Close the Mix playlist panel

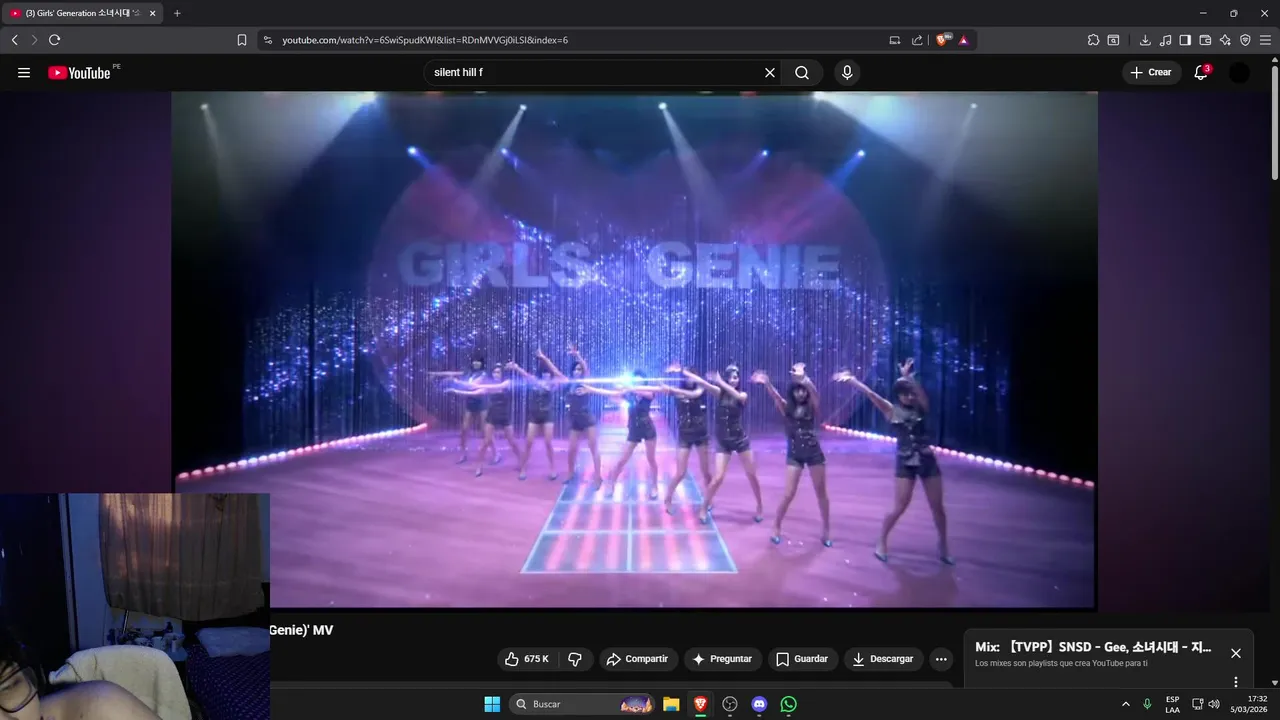click(x=1236, y=653)
